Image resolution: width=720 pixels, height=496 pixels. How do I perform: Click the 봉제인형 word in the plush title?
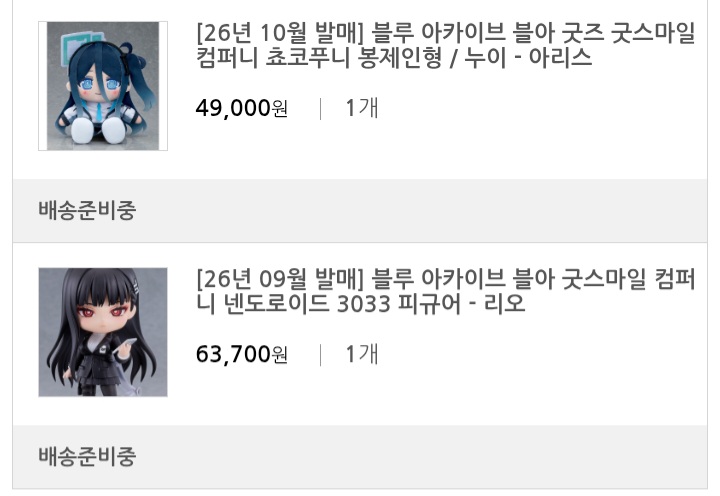pyautogui.click(x=400, y=58)
